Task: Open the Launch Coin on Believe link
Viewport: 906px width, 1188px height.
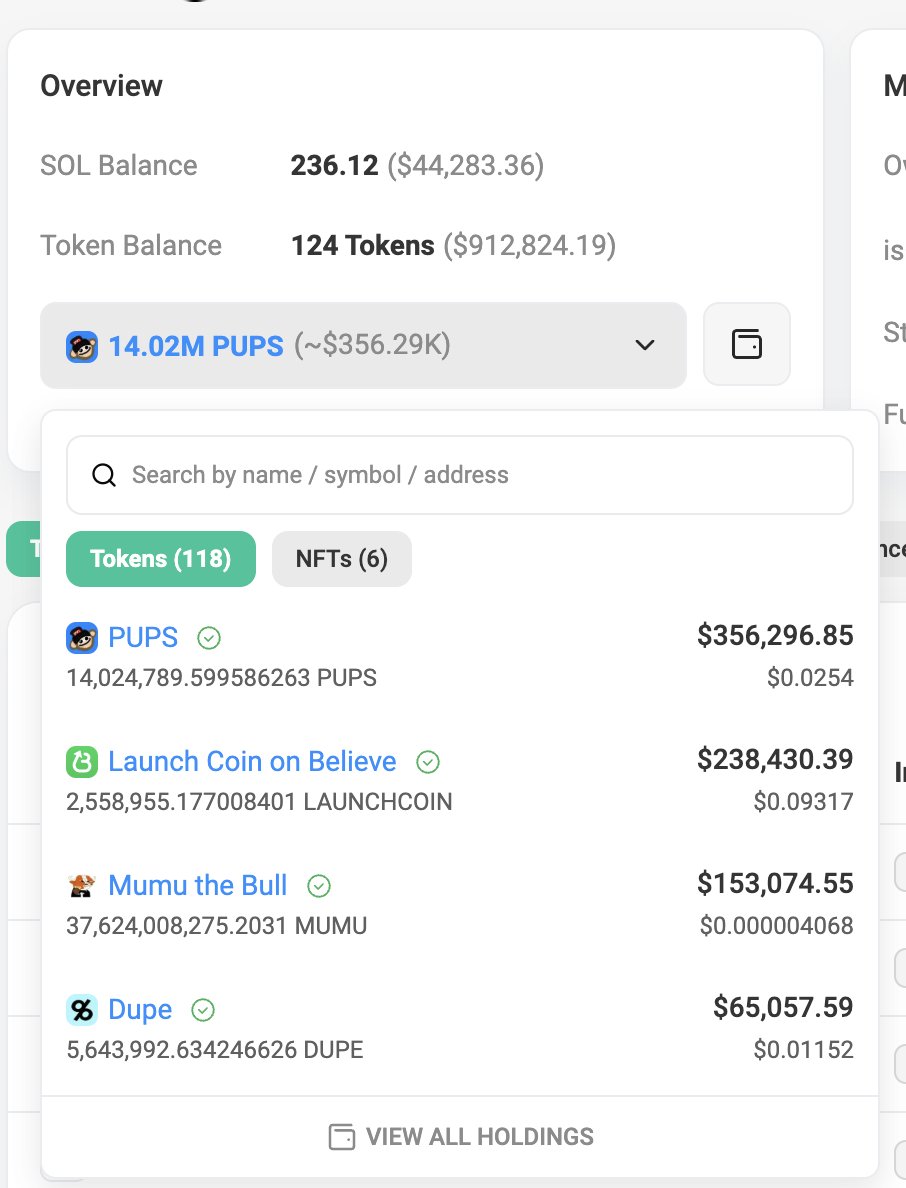Action: (252, 761)
